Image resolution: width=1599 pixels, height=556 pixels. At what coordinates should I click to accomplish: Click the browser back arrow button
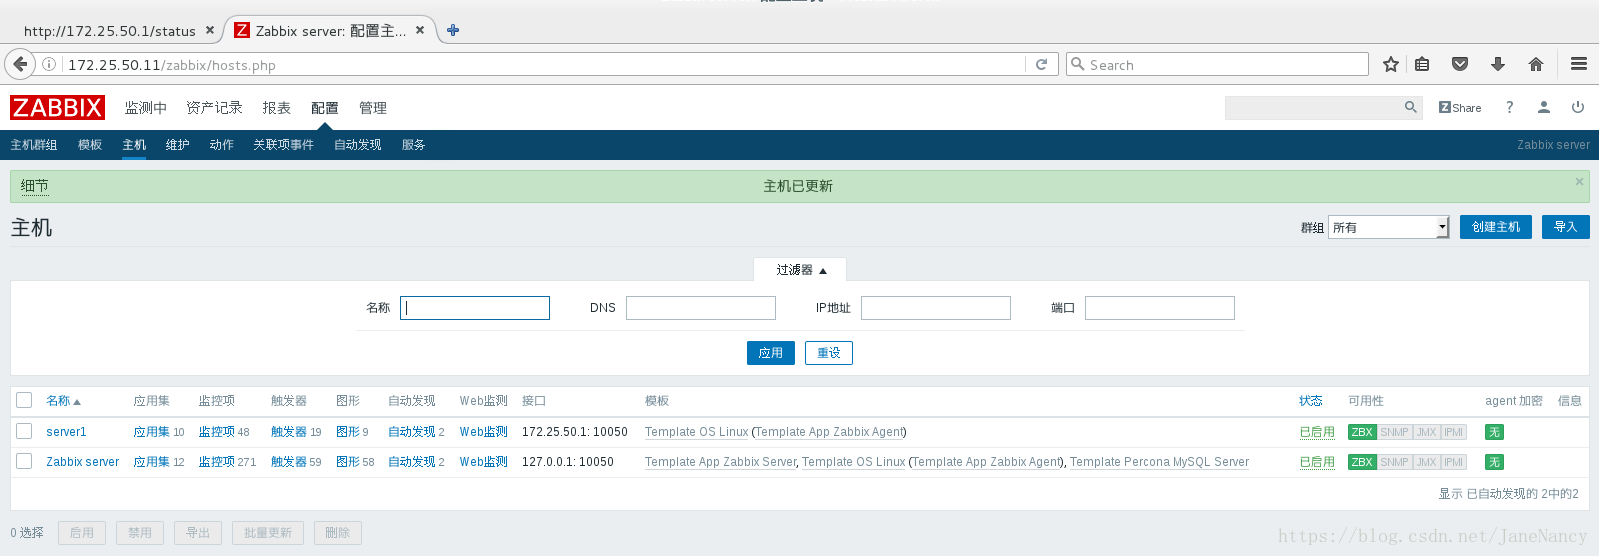point(20,64)
